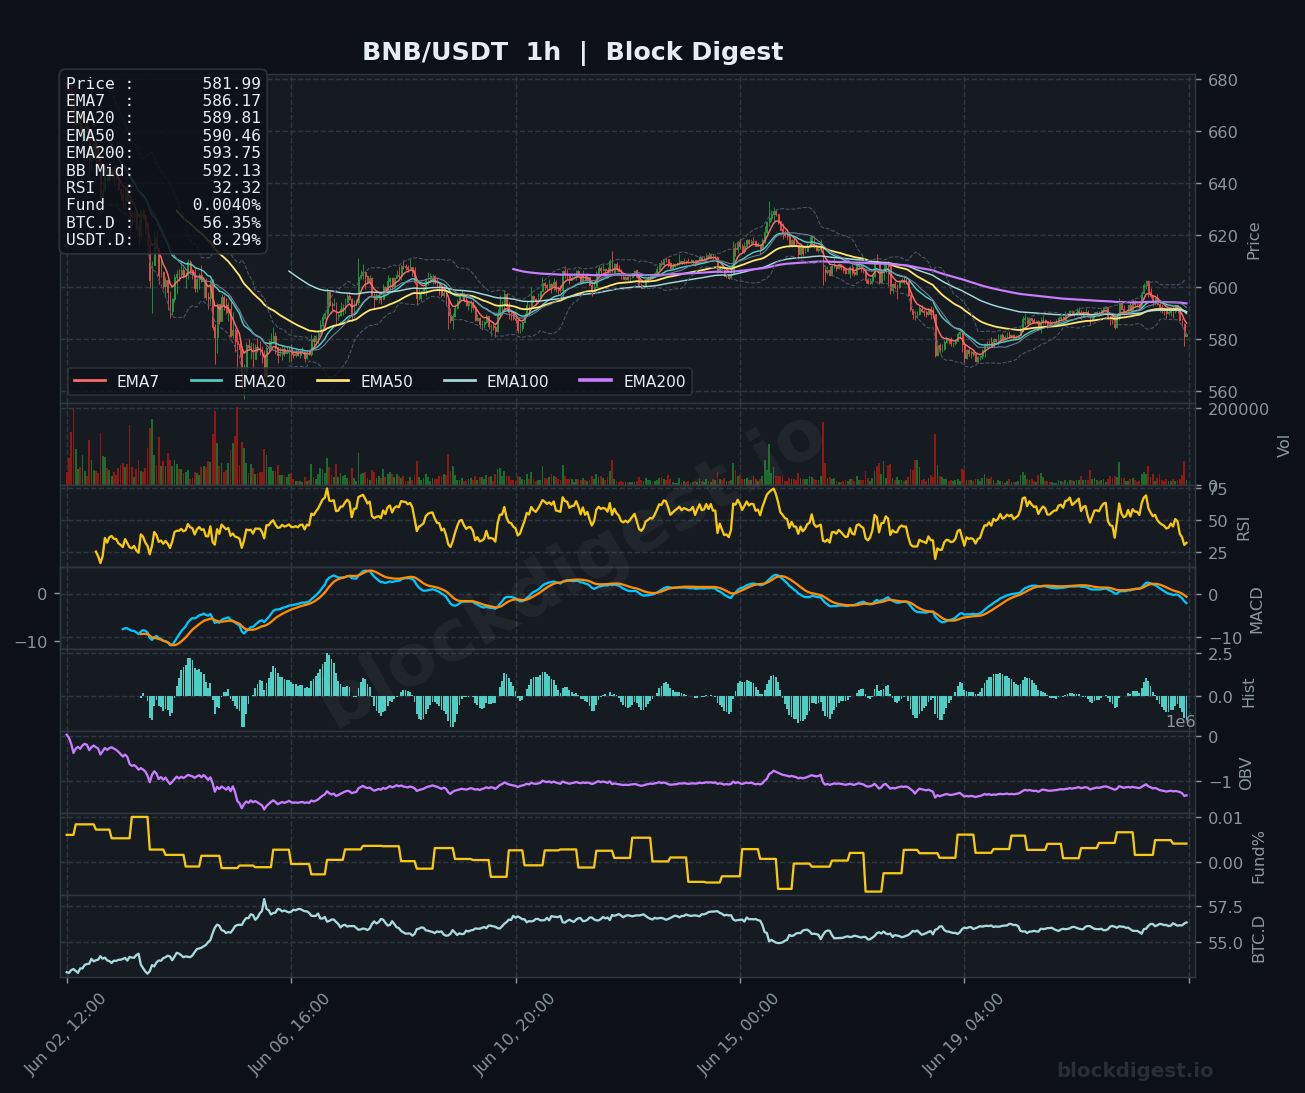Click the 75 RSI axis tick
The width and height of the screenshot is (1305, 1093).
click(1216, 489)
